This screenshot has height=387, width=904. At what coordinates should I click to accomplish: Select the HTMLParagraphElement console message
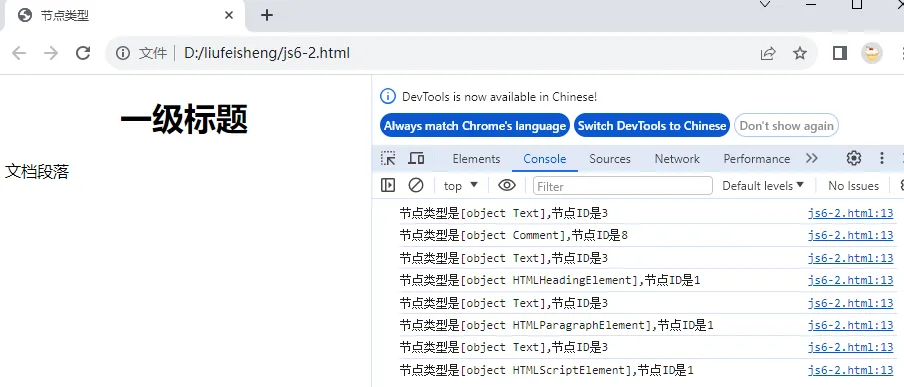pos(556,325)
